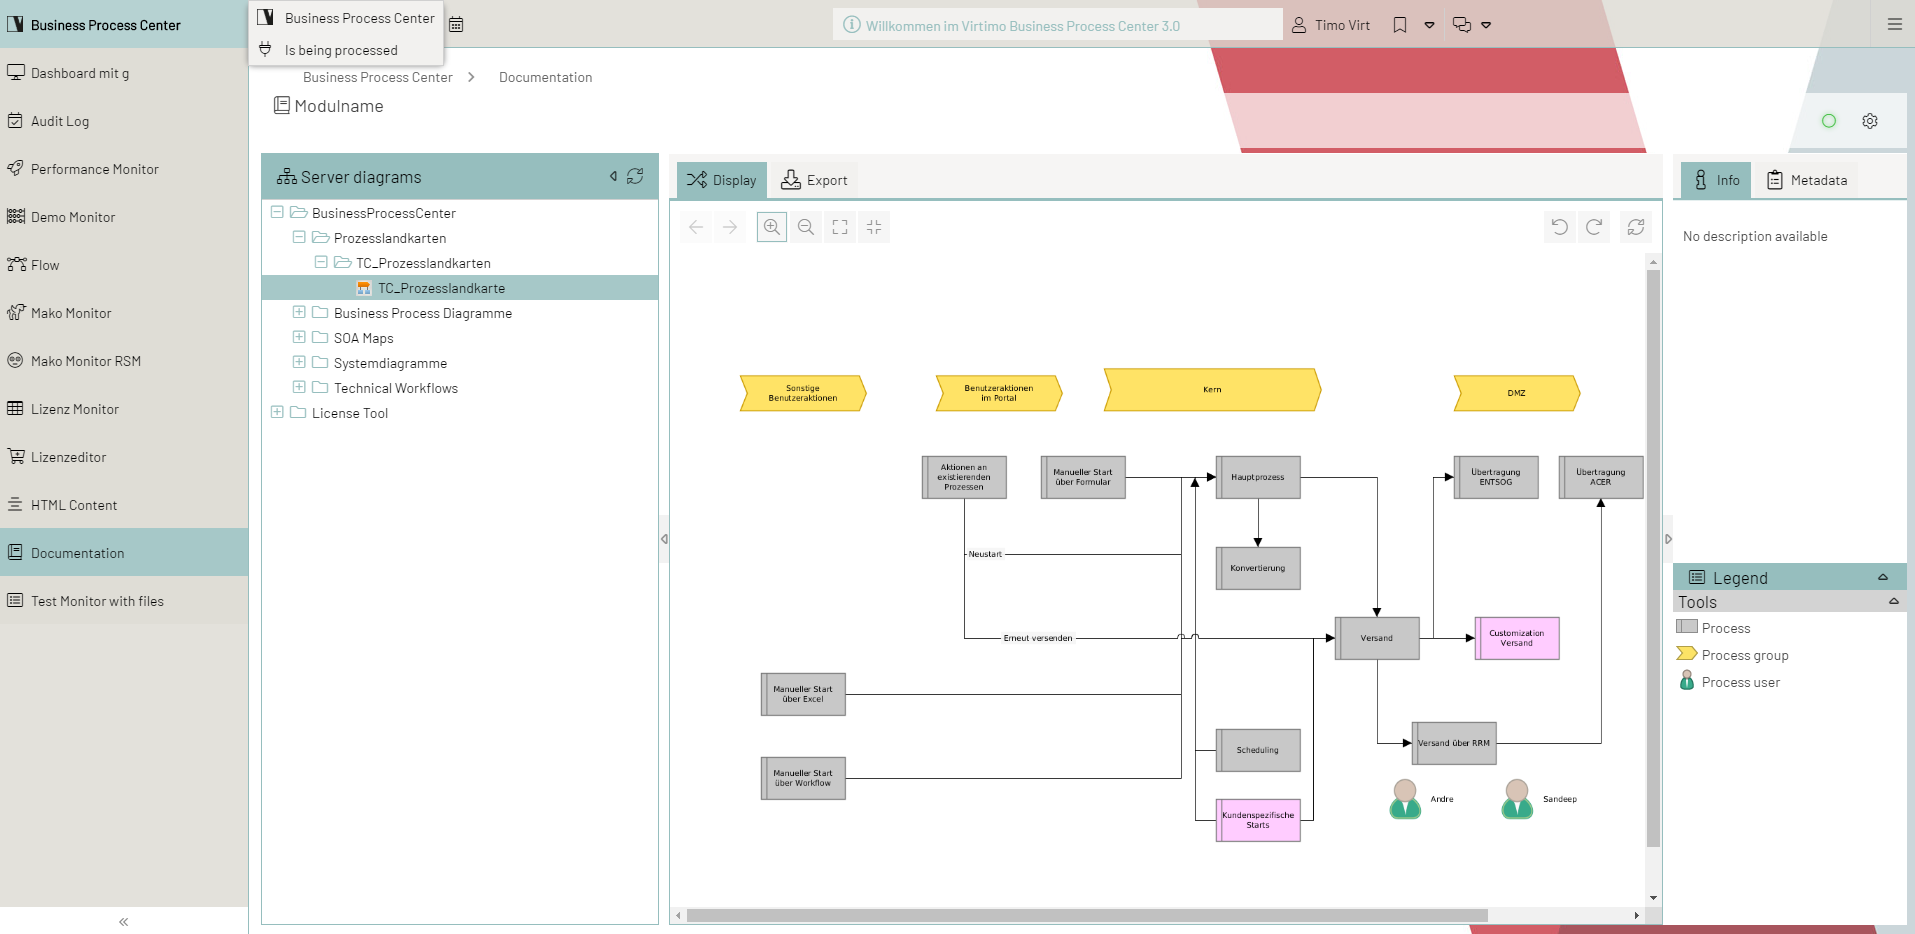The image size is (1915, 934).
Task: Expand the Business Process Diagramme folder
Action: (x=299, y=313)
